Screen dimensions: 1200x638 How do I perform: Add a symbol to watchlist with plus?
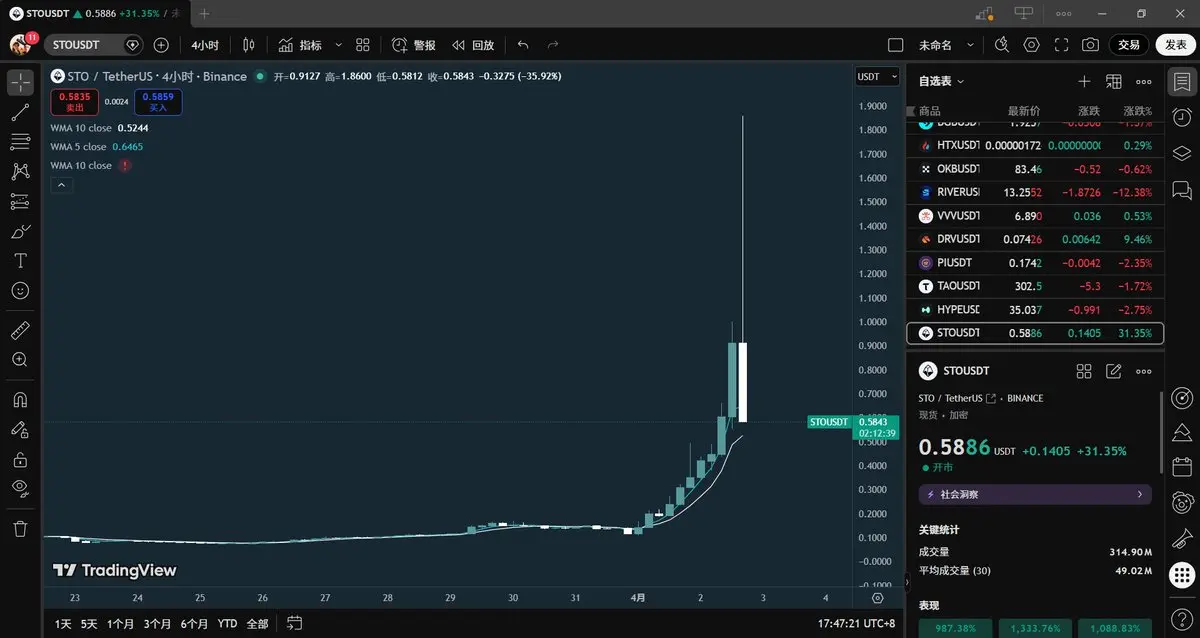(x=1084, y=81)
